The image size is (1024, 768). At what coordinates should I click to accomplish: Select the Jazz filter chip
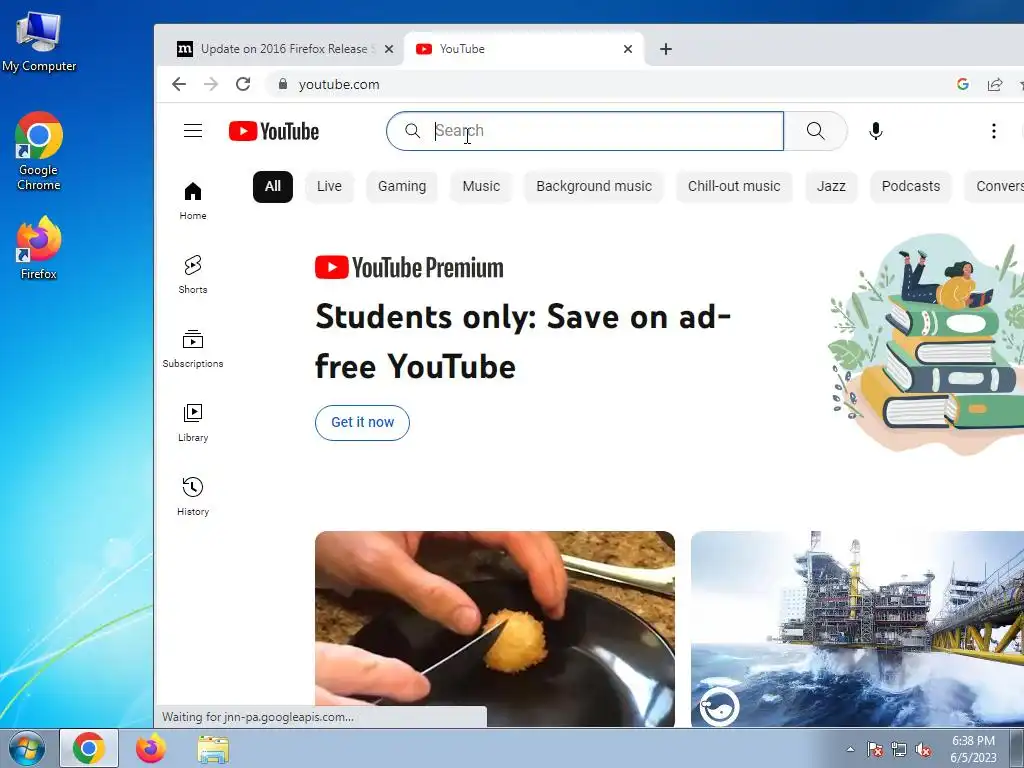tap(831, 186)
